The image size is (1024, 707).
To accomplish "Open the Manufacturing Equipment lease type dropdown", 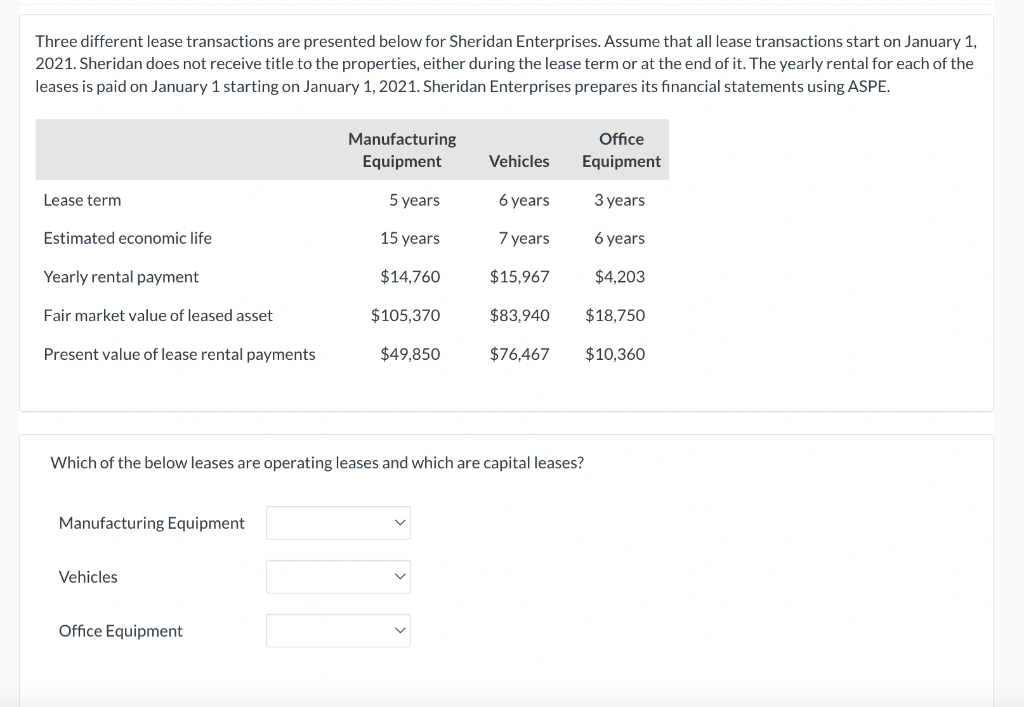I will coord(338,523).
